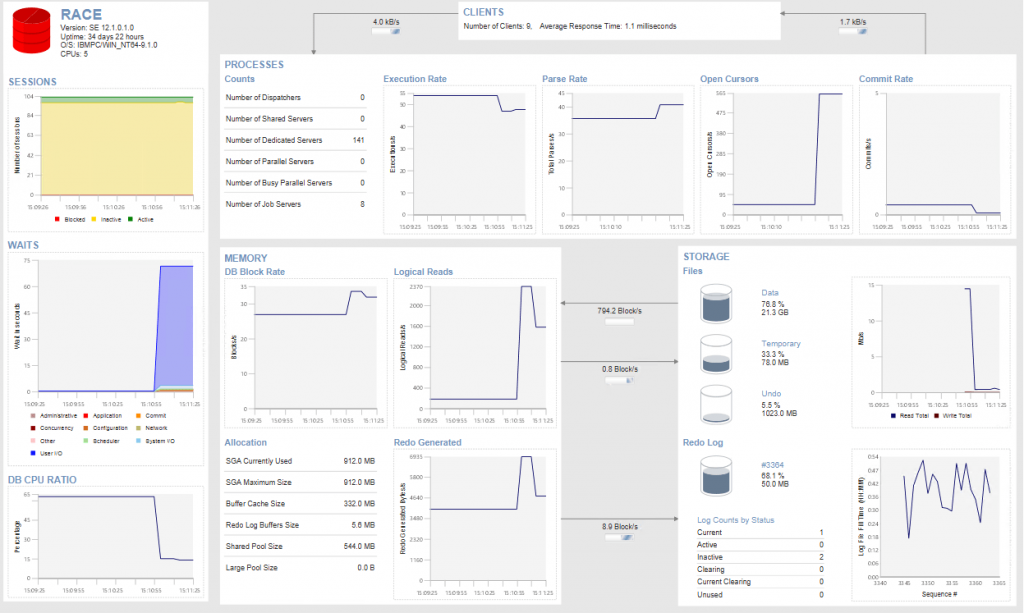
Task: Click the red Blocked legend square
Action: point(57,219)
